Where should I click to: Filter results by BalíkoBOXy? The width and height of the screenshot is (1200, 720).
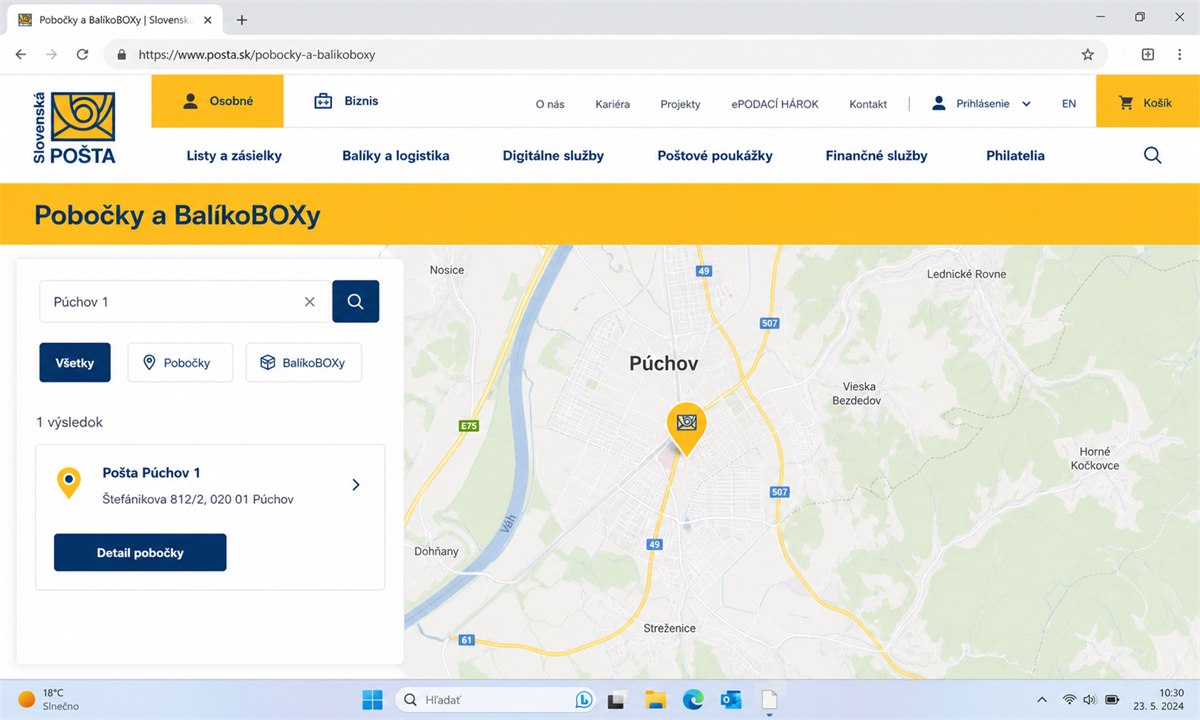pos(304,363)
